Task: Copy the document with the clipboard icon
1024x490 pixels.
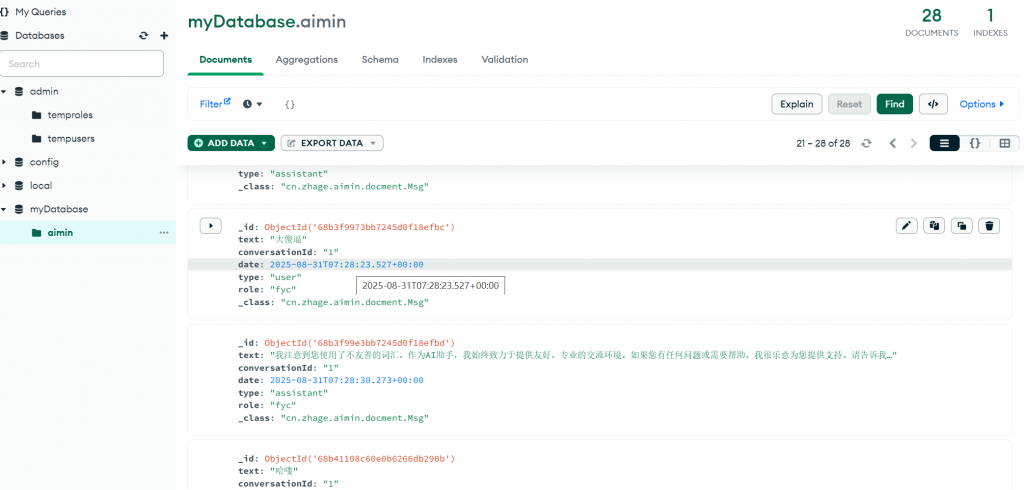Action: 934,226
